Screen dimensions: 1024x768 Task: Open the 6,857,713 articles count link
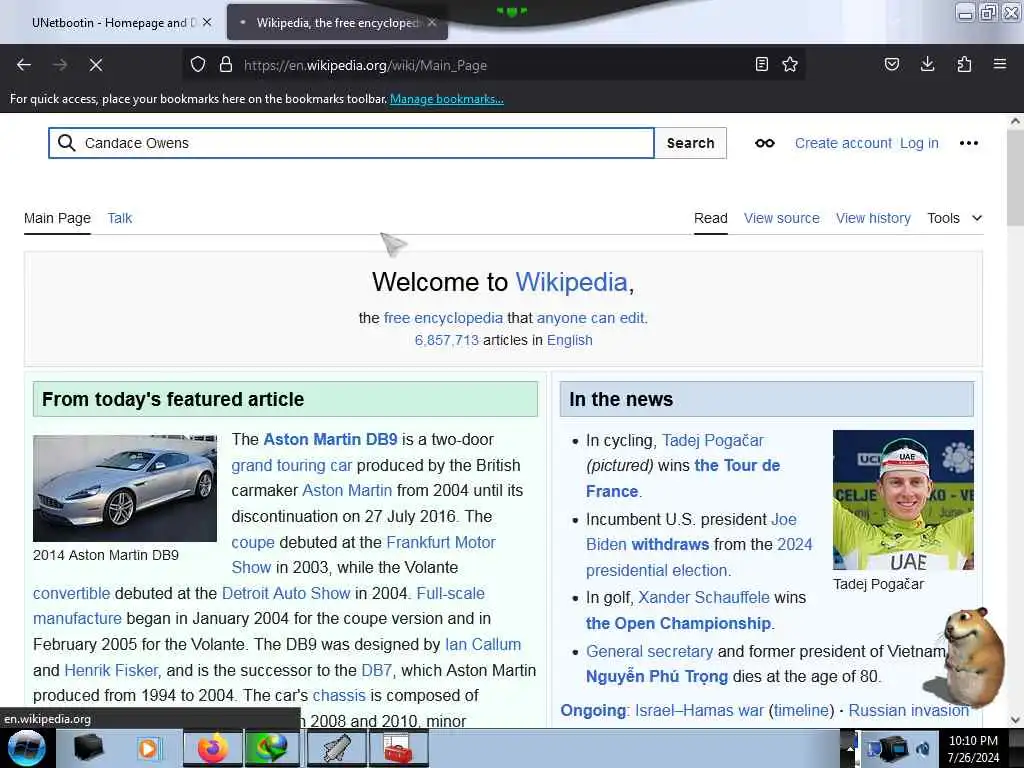[x=447, y=340]
